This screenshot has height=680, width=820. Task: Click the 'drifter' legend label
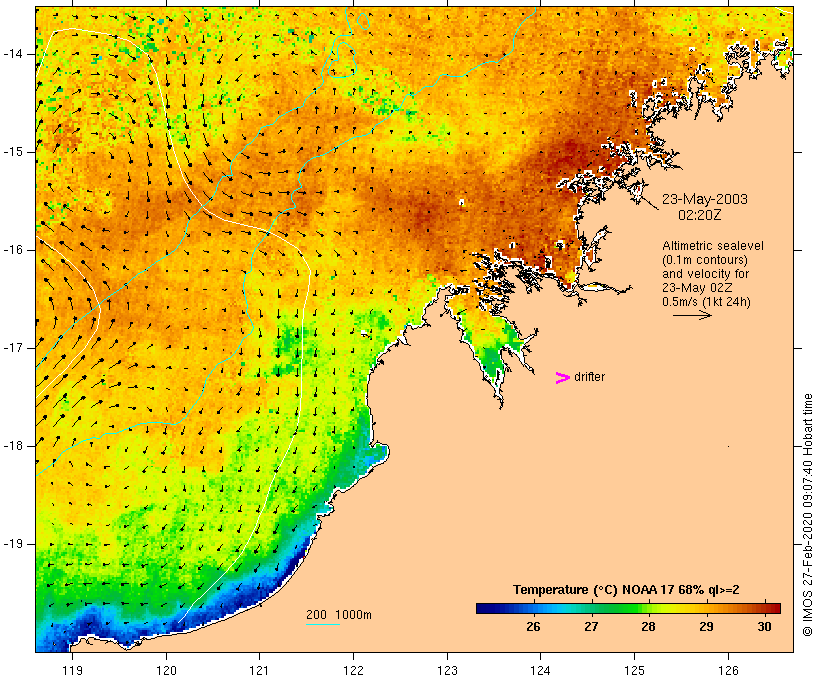tap(589, 377)
